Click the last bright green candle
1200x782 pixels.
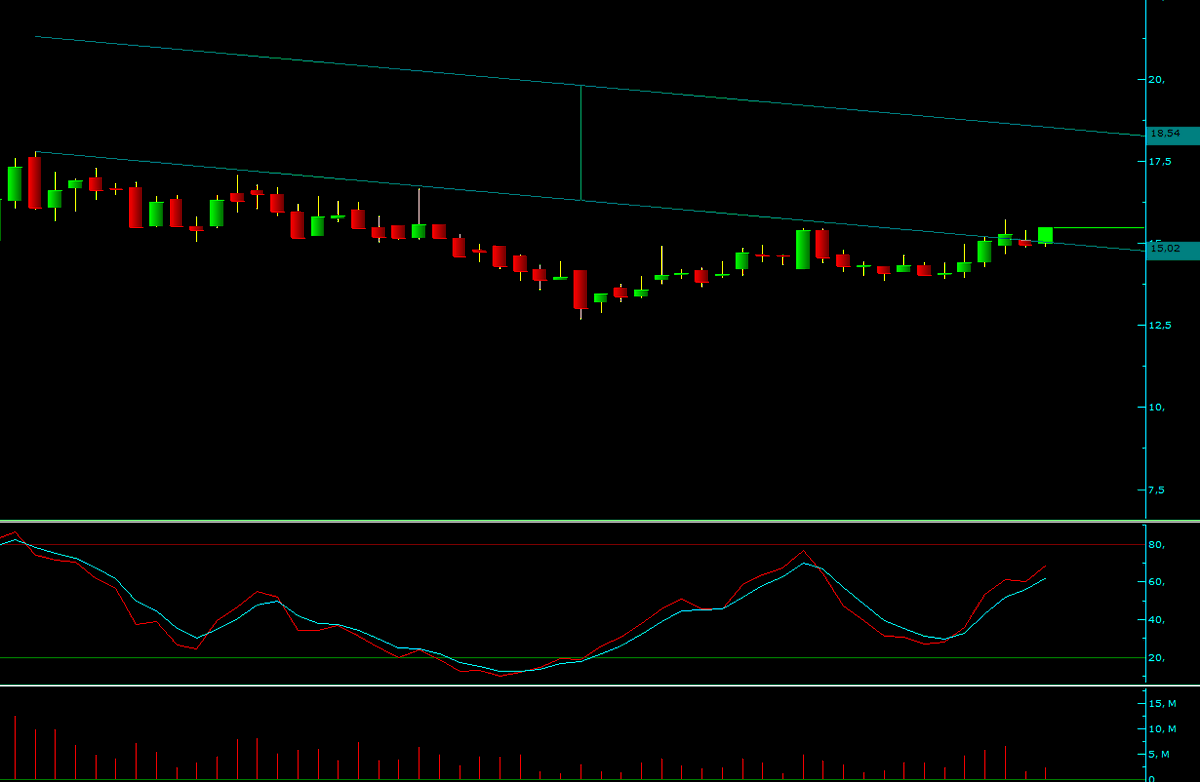pos(1045,236)
